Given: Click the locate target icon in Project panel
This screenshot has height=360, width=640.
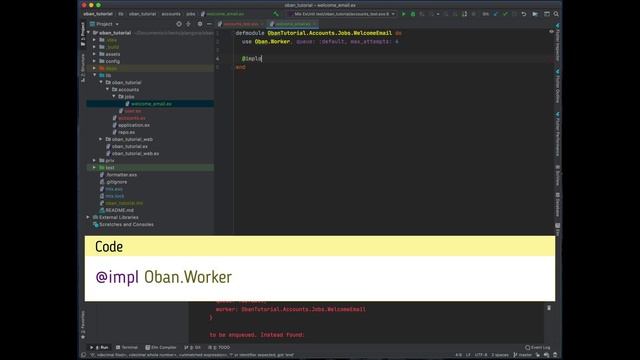Looking at the screenshot, I should coord(179,24).
